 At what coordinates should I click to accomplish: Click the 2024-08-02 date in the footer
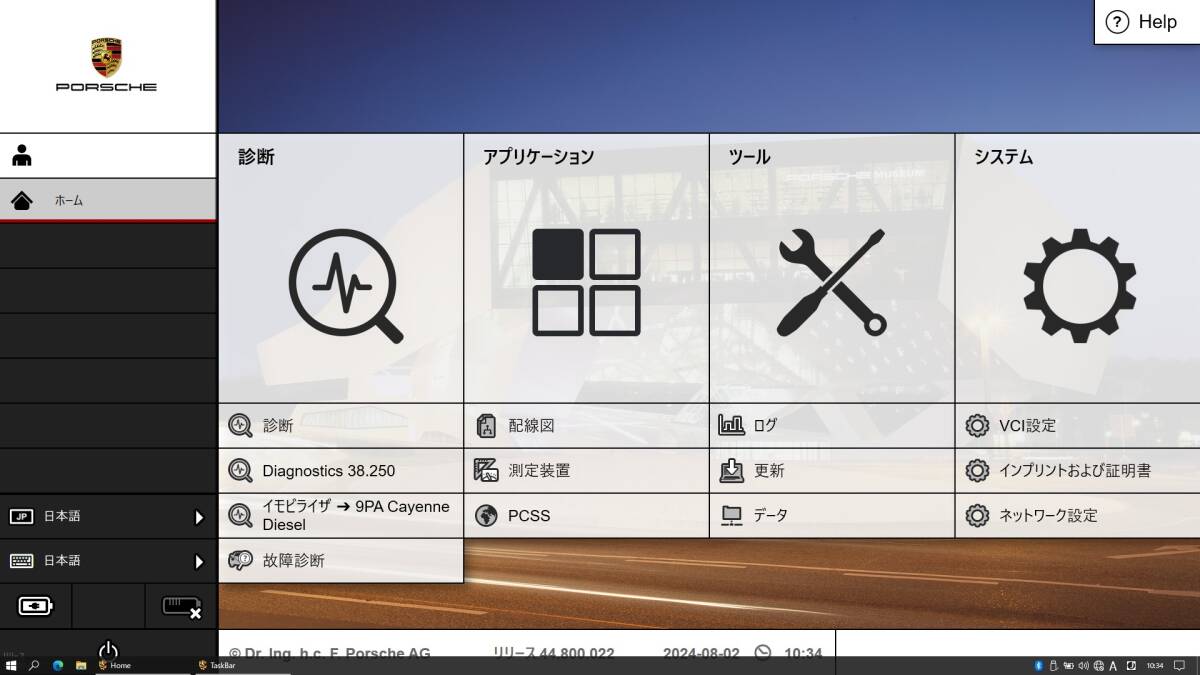(701, 652)
